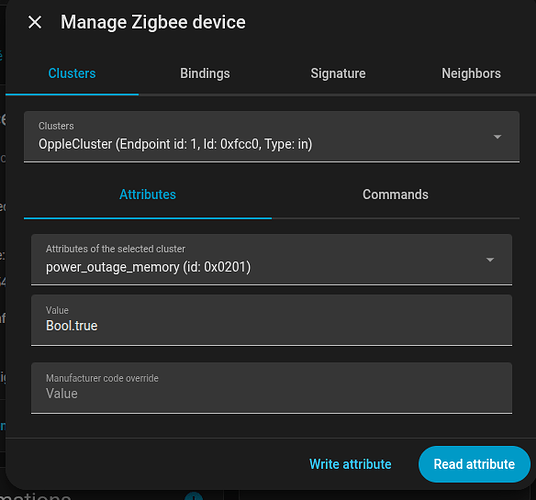Go to the Signature tab

(338, 73)
